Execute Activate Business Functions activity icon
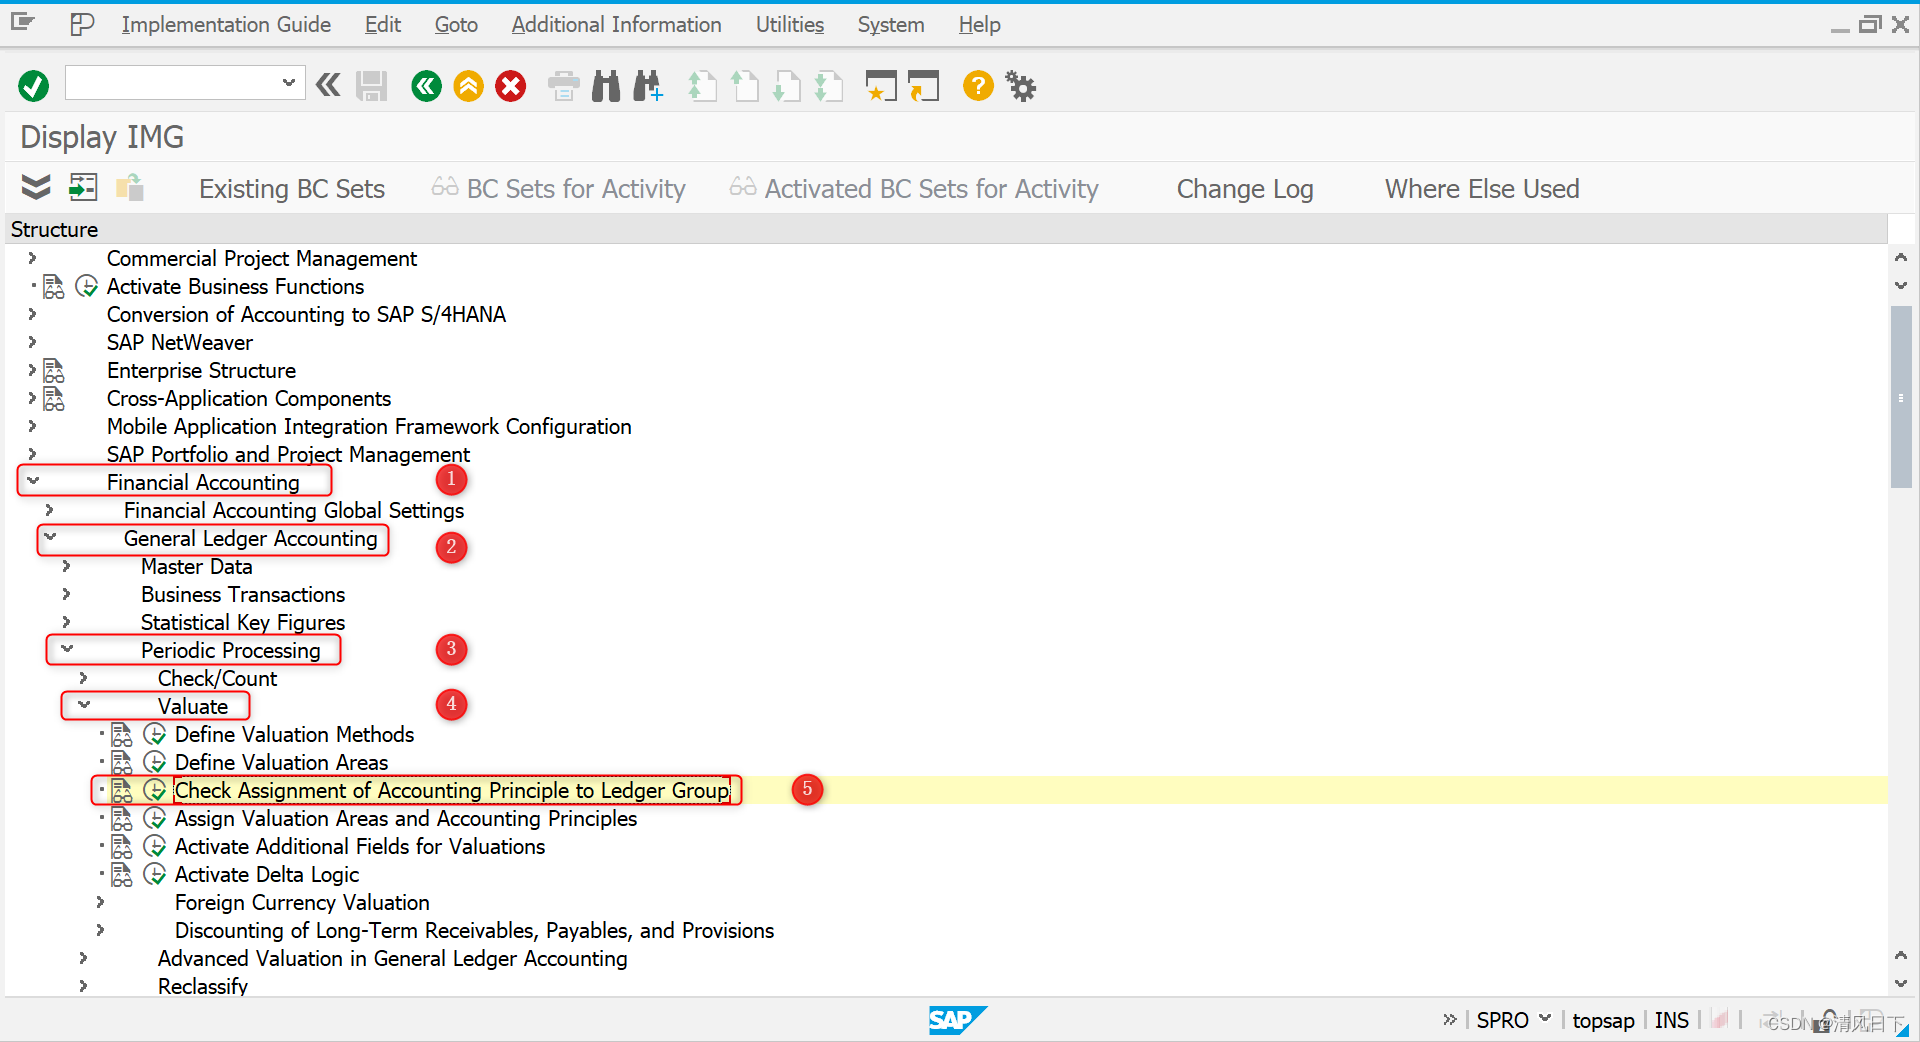 [87, 287]
